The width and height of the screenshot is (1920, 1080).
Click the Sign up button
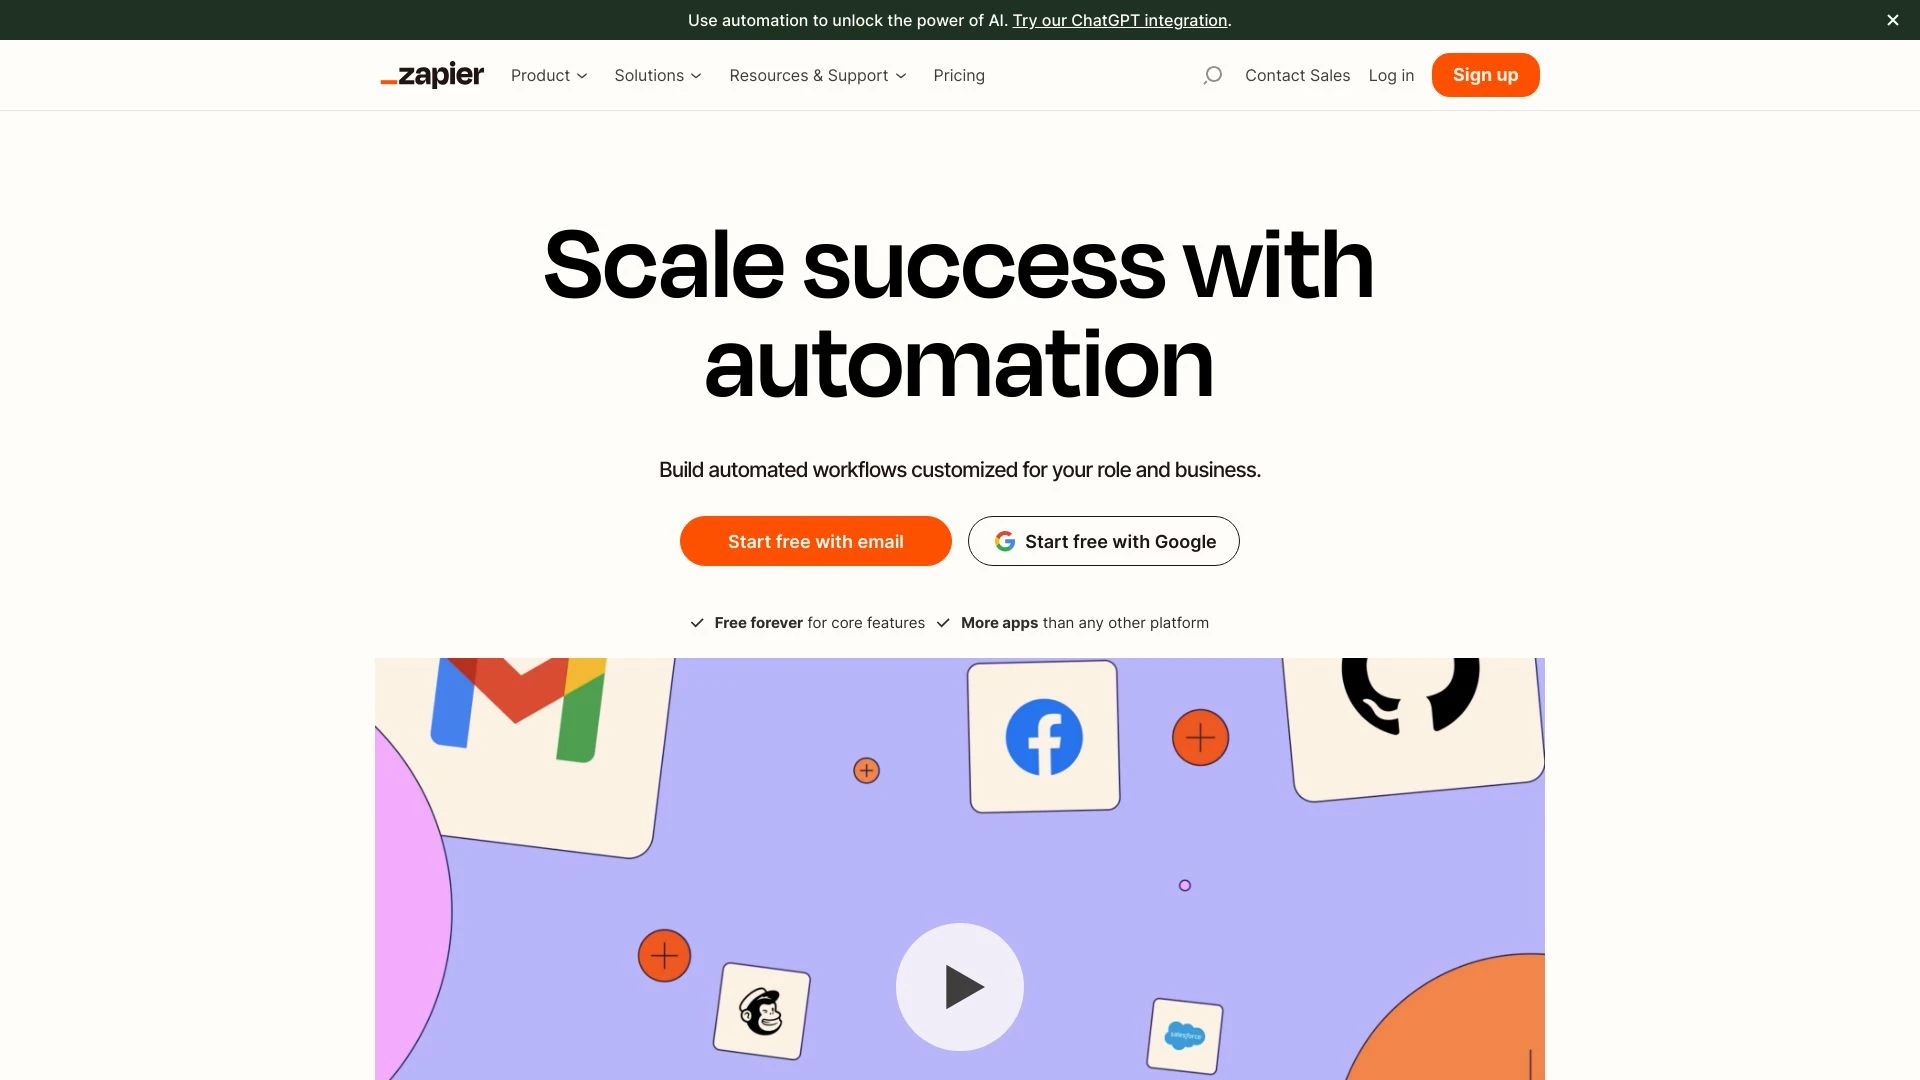[x=1485, y=74]
